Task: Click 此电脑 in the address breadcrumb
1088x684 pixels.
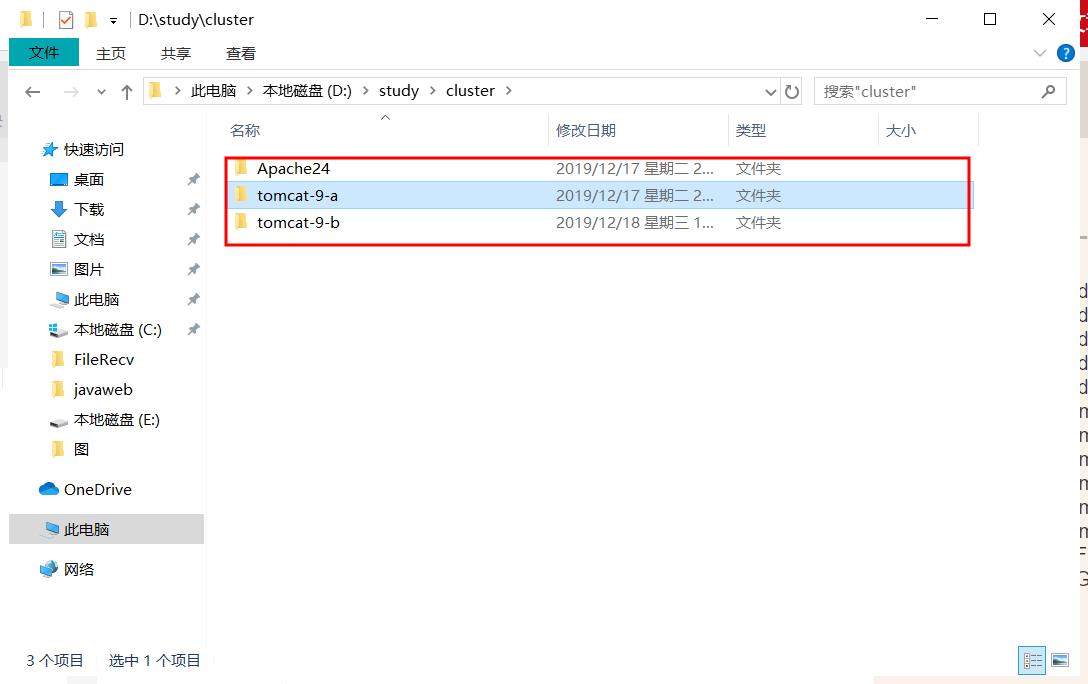Action: coord(213,91)
